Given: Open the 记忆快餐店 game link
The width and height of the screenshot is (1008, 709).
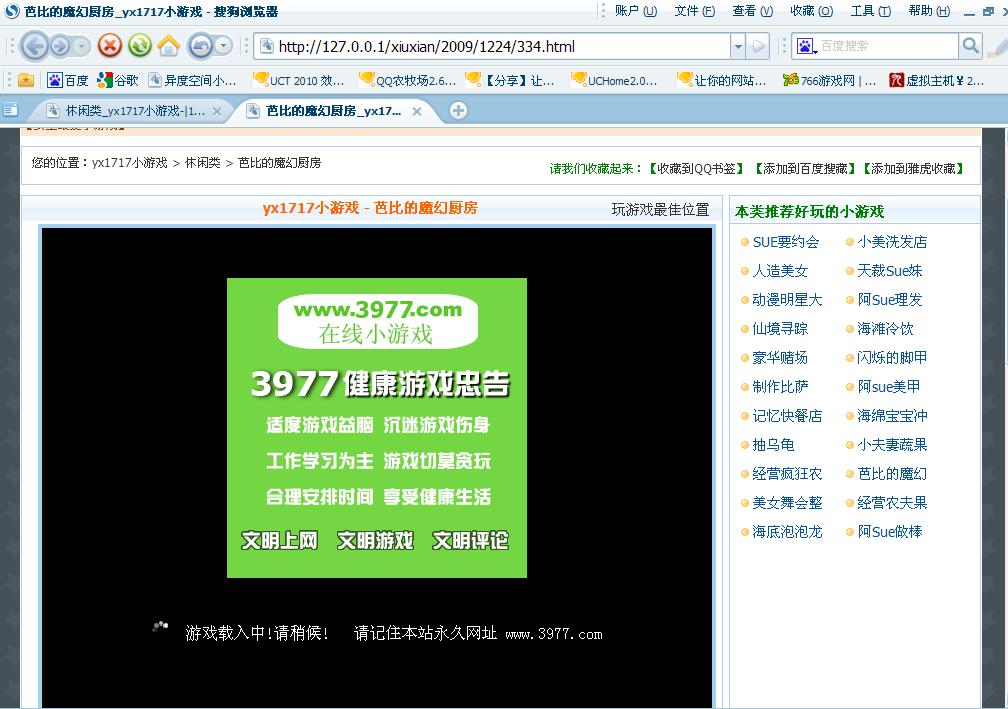Looking at the screenshot, I should [787, 415].
